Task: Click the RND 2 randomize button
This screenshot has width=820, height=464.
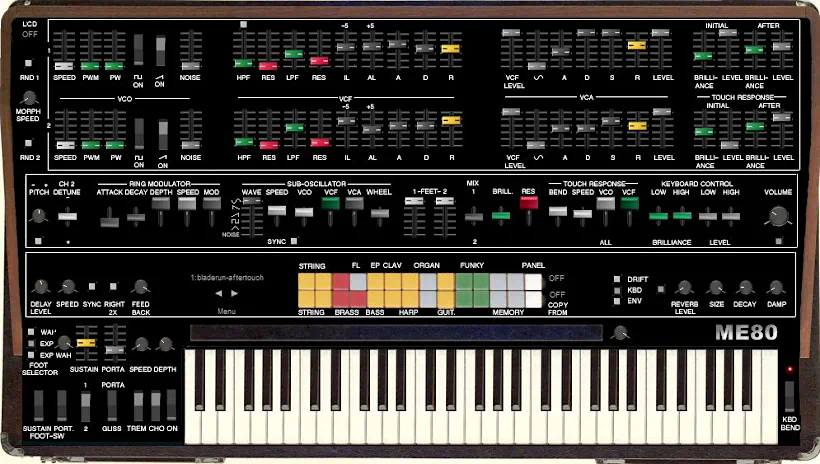Action: 28,143
